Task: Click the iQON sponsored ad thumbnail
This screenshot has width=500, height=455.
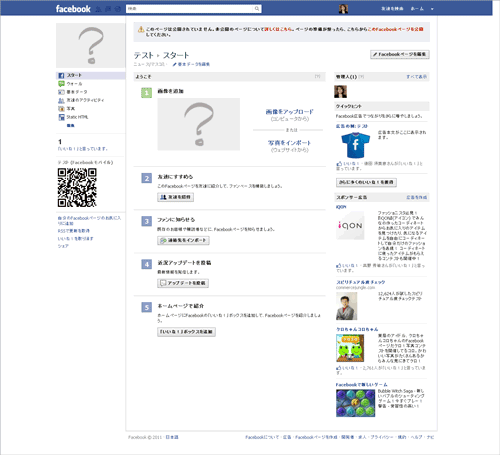Action: 350,226
